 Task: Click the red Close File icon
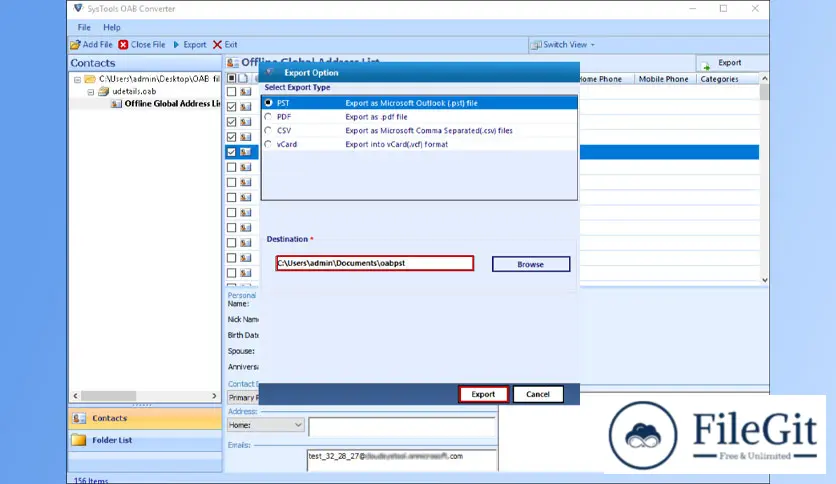click(x=123, y=45)
